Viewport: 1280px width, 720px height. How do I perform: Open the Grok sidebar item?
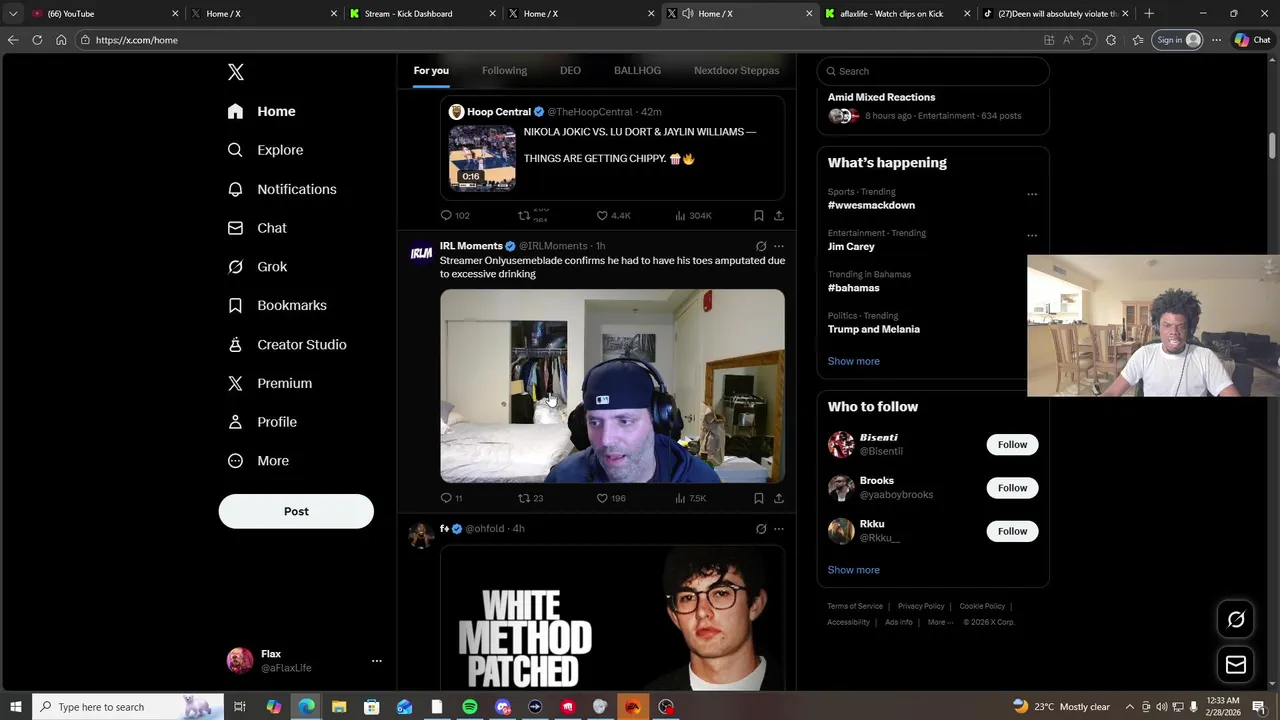(x=258, y=267)
